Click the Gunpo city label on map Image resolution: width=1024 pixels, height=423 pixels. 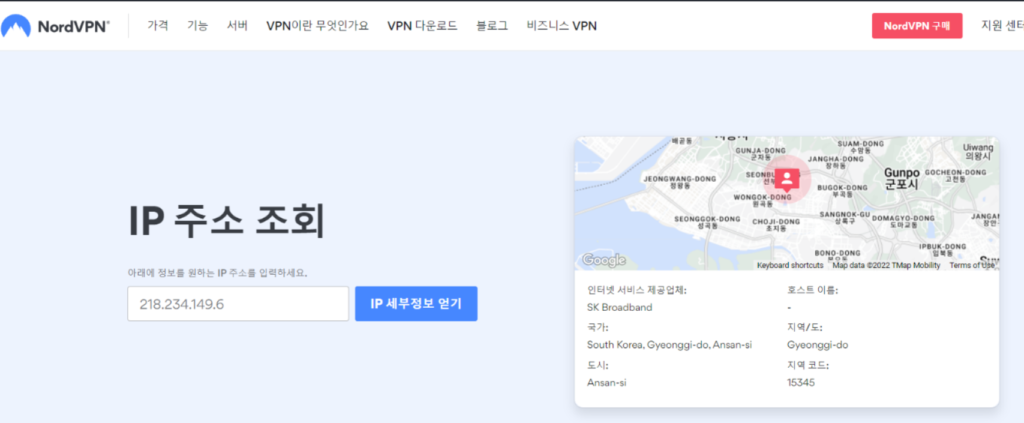point(902,178)
